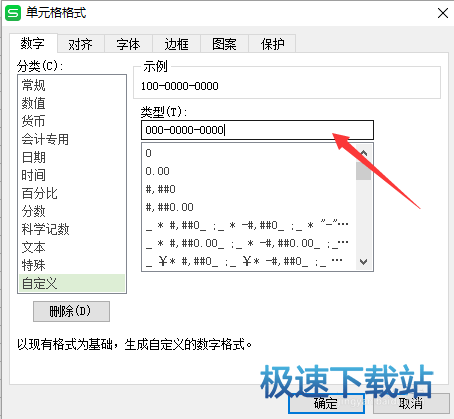
Task: Confirm with the 确定 button
Action: coord(326,403)
